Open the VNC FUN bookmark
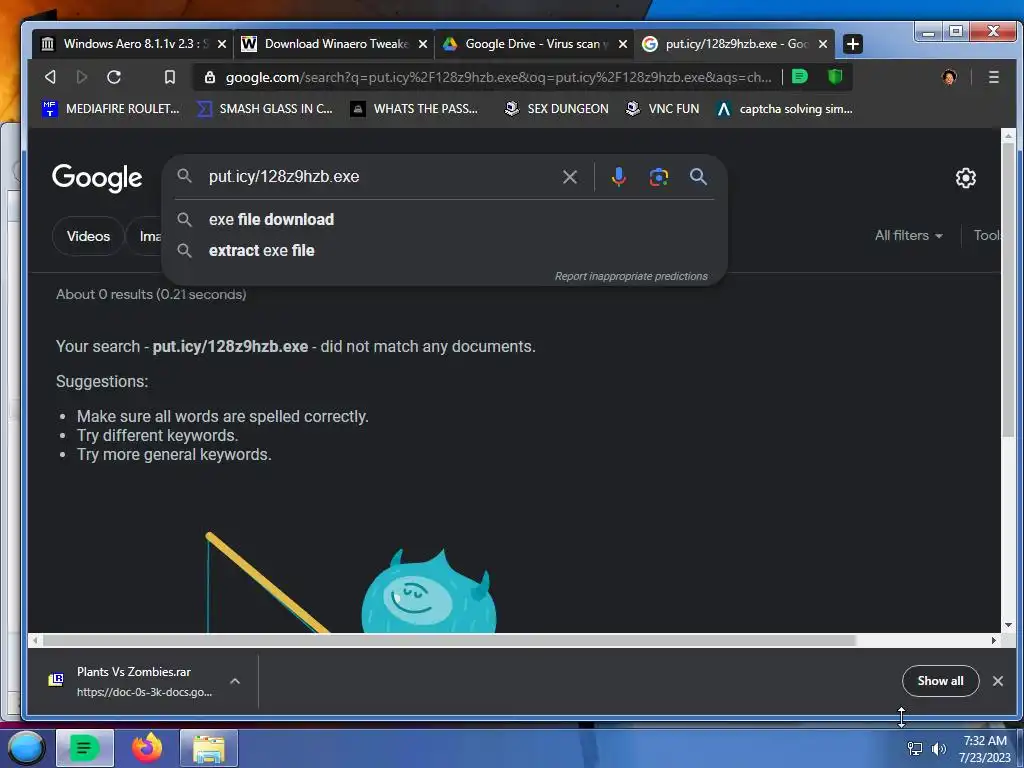The width and height of the screenshot is (1024, 768). coord(662,109)
